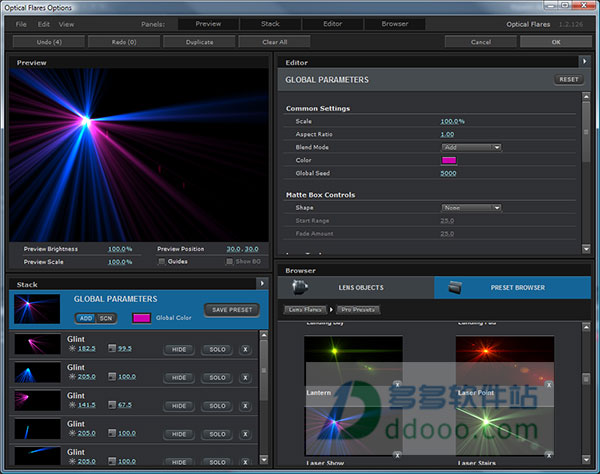600x474 pixels.
Task: Switch global blend to SCN
Action: point(106,318)
